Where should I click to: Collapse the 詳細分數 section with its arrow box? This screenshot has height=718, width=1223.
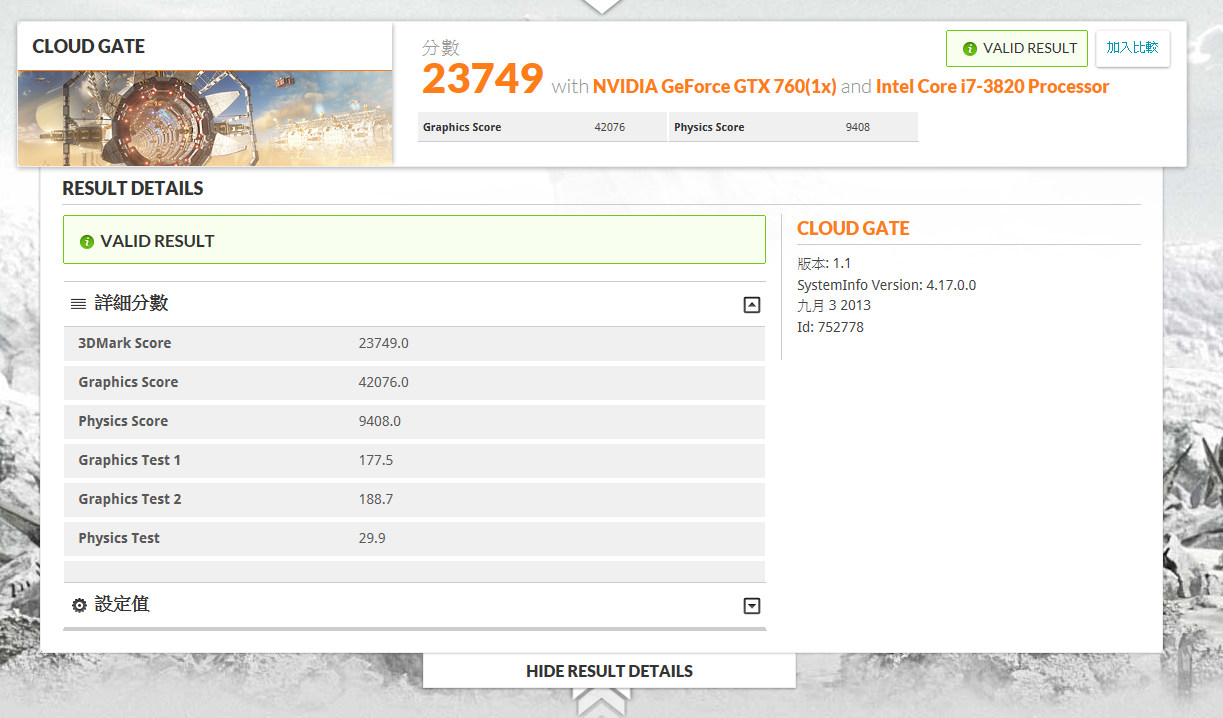click(752, 305)
